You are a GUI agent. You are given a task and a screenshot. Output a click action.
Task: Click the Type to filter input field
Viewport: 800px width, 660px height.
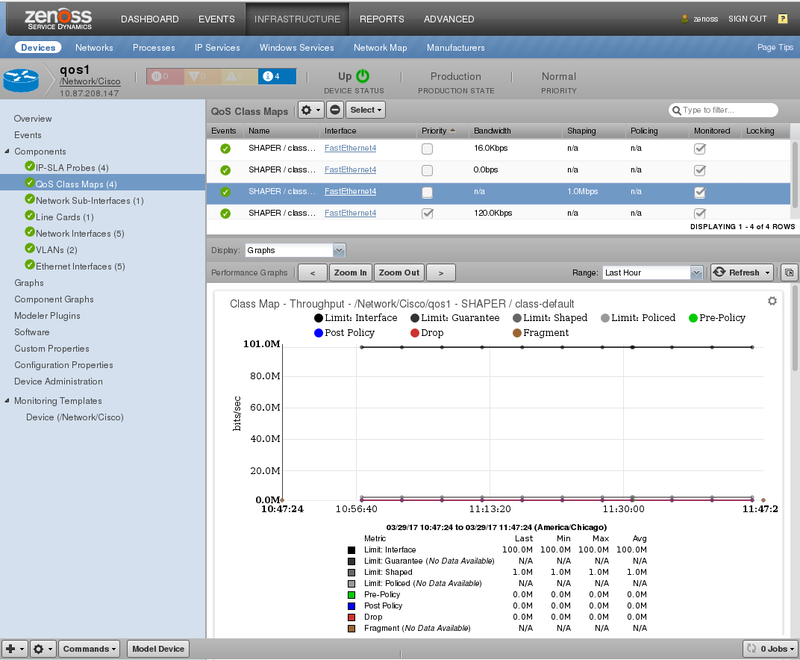[723, 110]
